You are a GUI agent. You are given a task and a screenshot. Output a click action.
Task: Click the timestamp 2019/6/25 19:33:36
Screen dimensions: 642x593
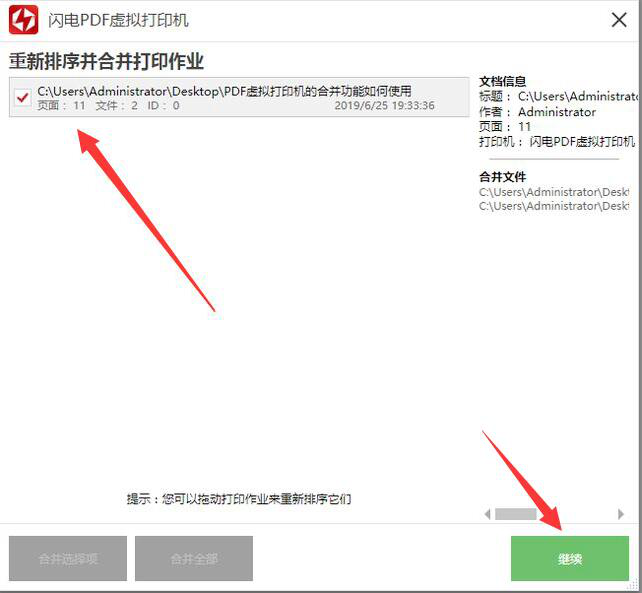384,106
